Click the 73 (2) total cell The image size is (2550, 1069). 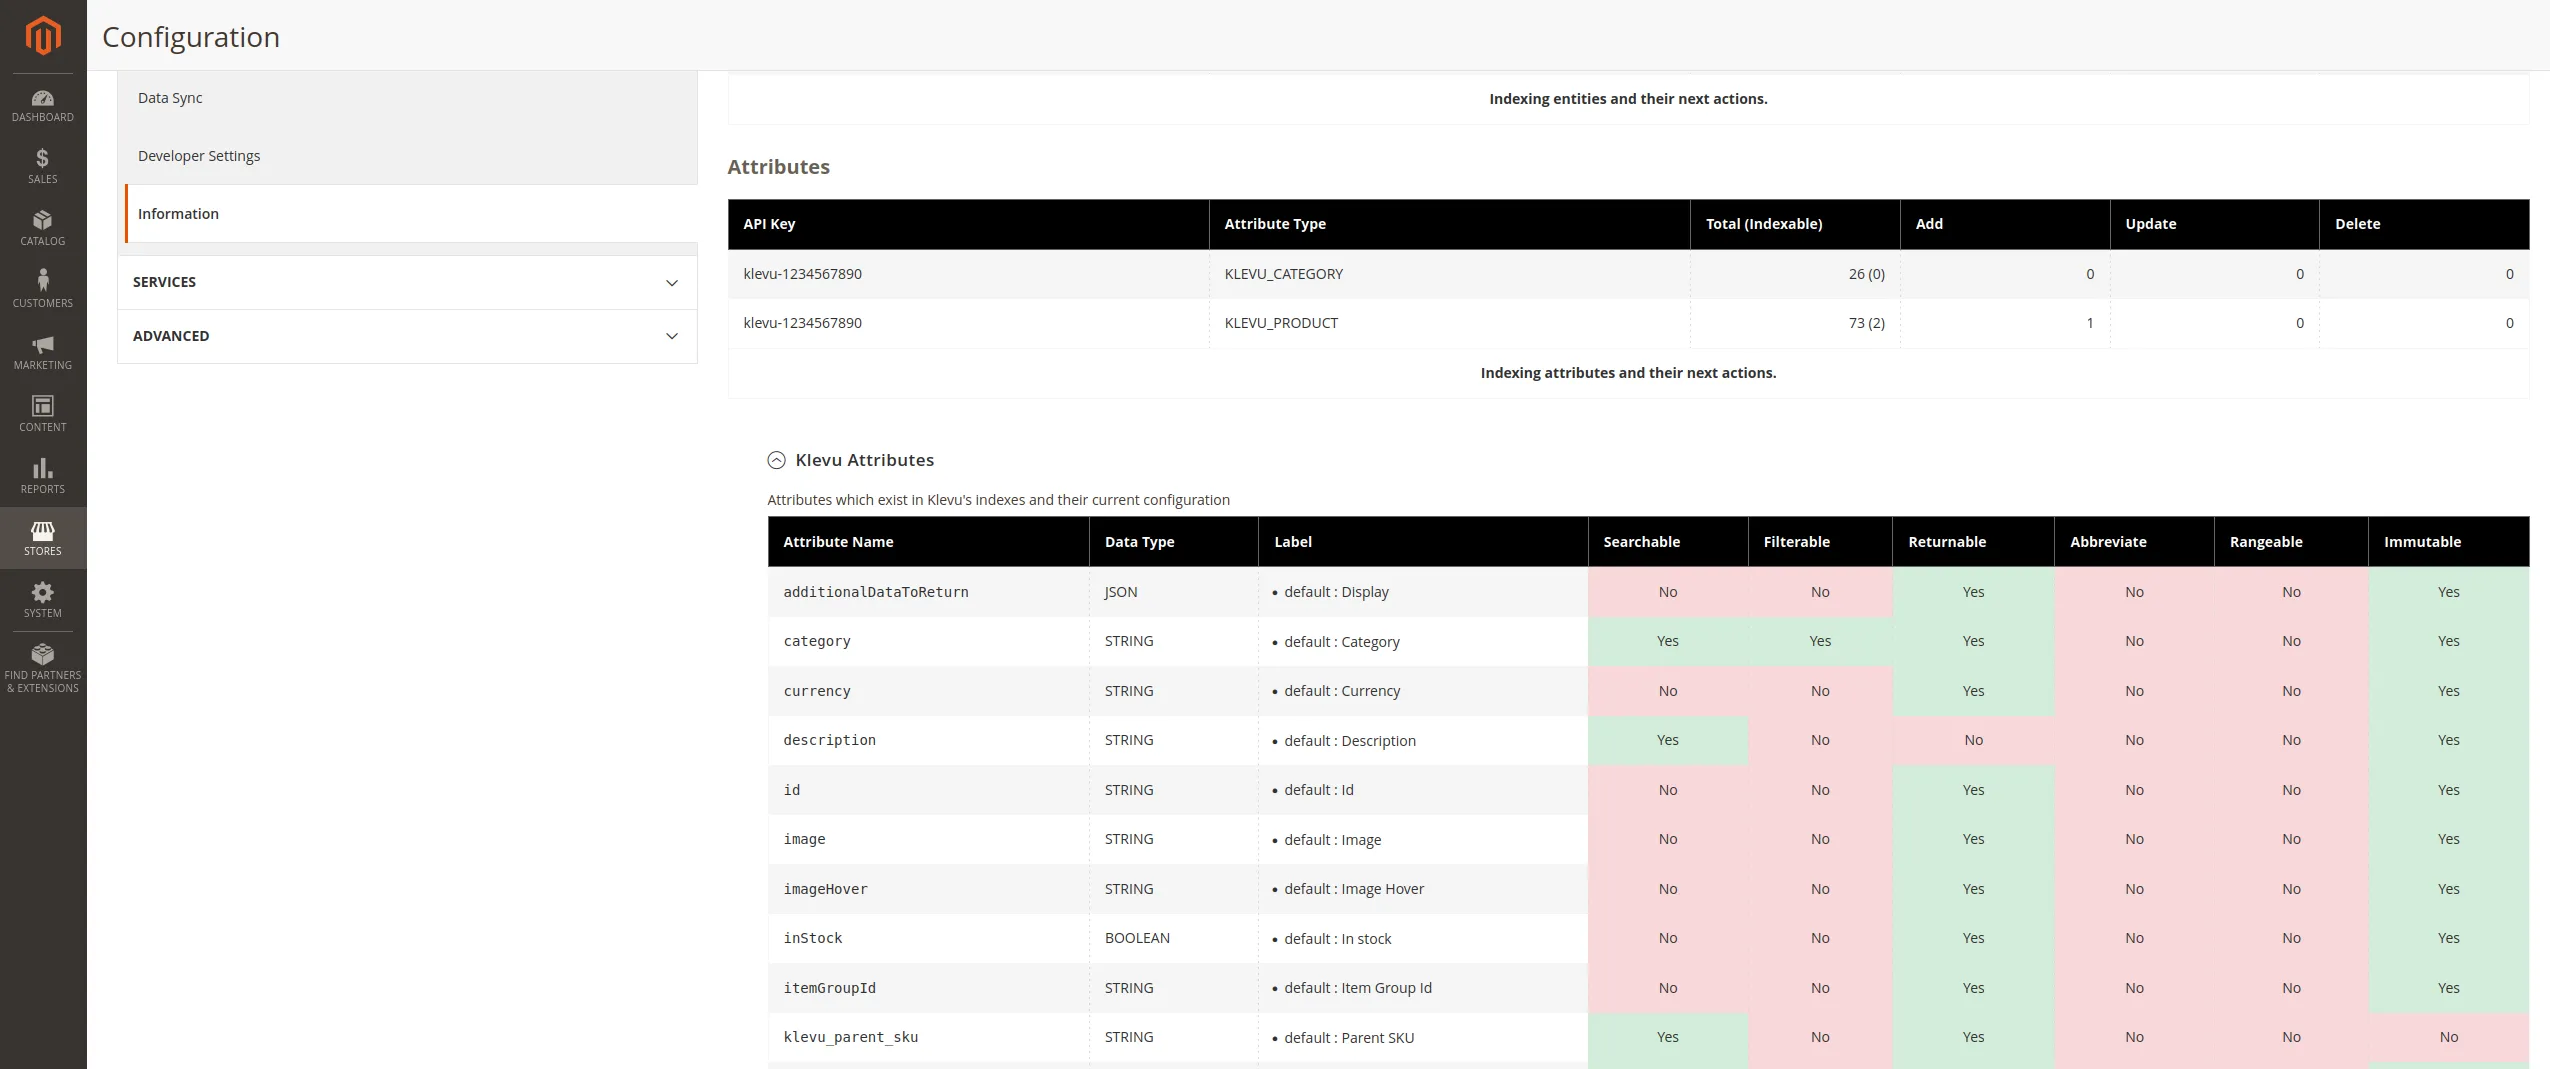pyautogui.click(x=1795, y=323)
